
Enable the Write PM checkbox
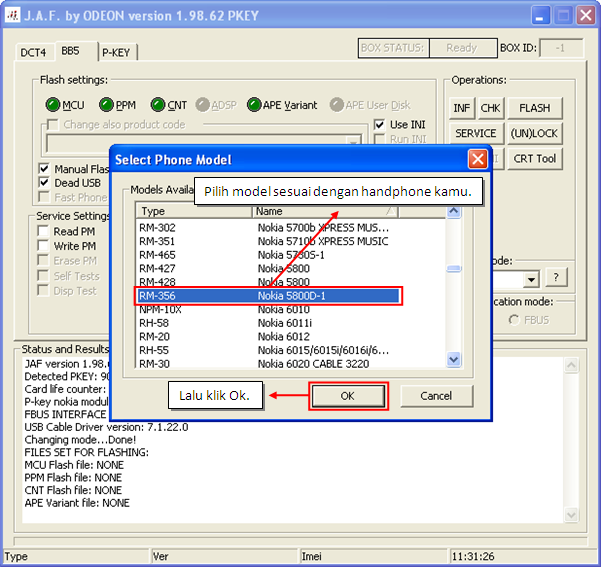[43, 246]
